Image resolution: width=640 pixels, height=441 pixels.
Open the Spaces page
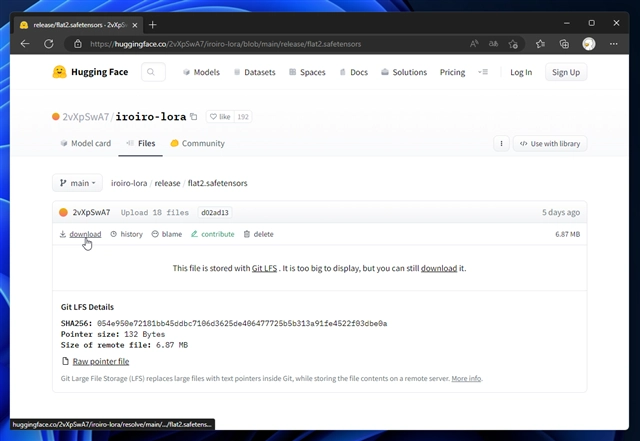[307, 72]
